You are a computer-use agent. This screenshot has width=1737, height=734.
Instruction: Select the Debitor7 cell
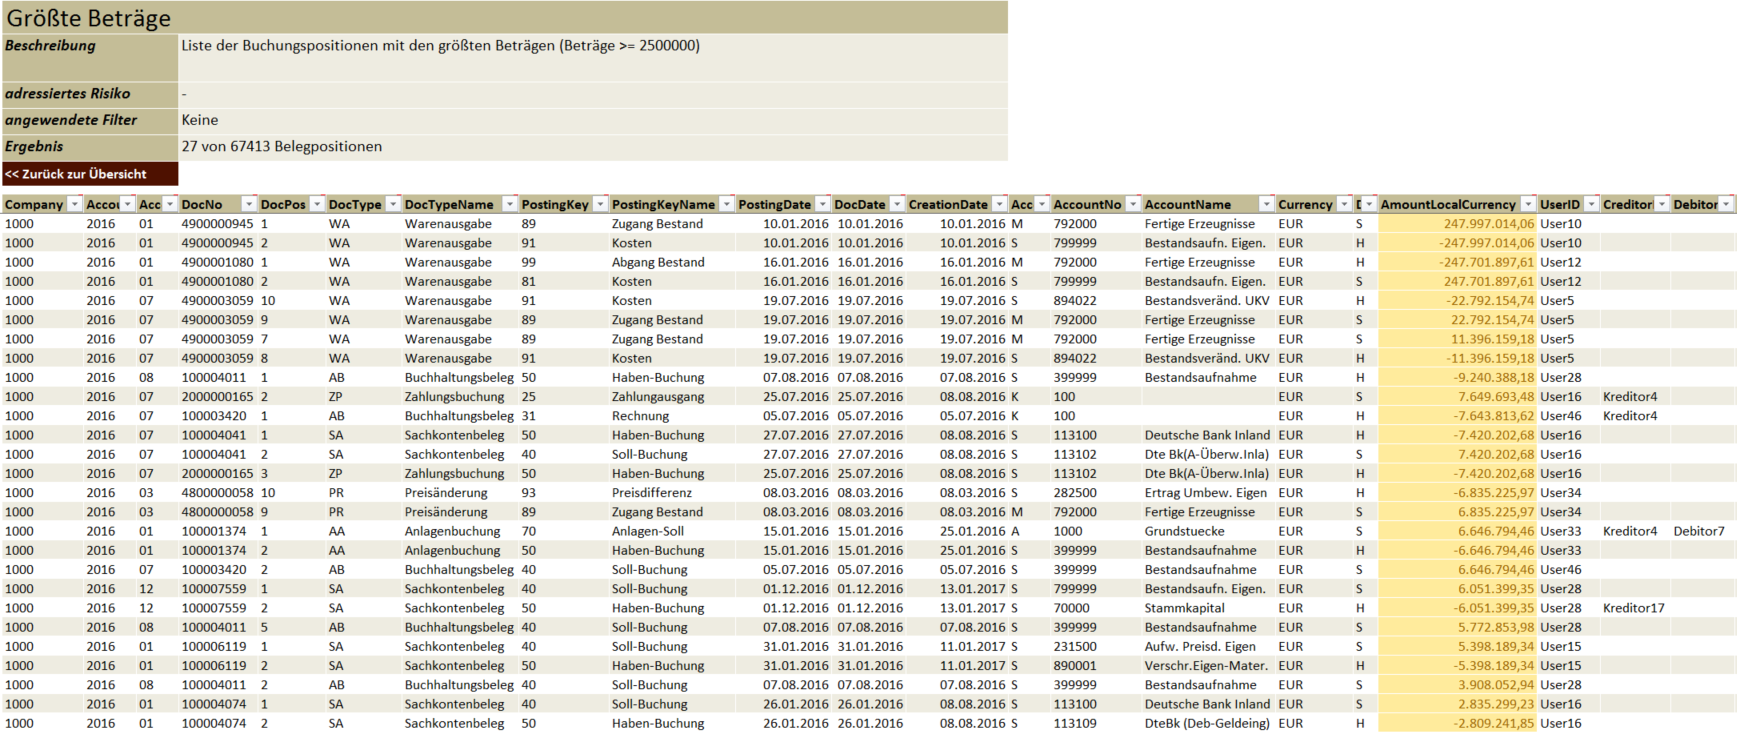[x=1698, y=531]
